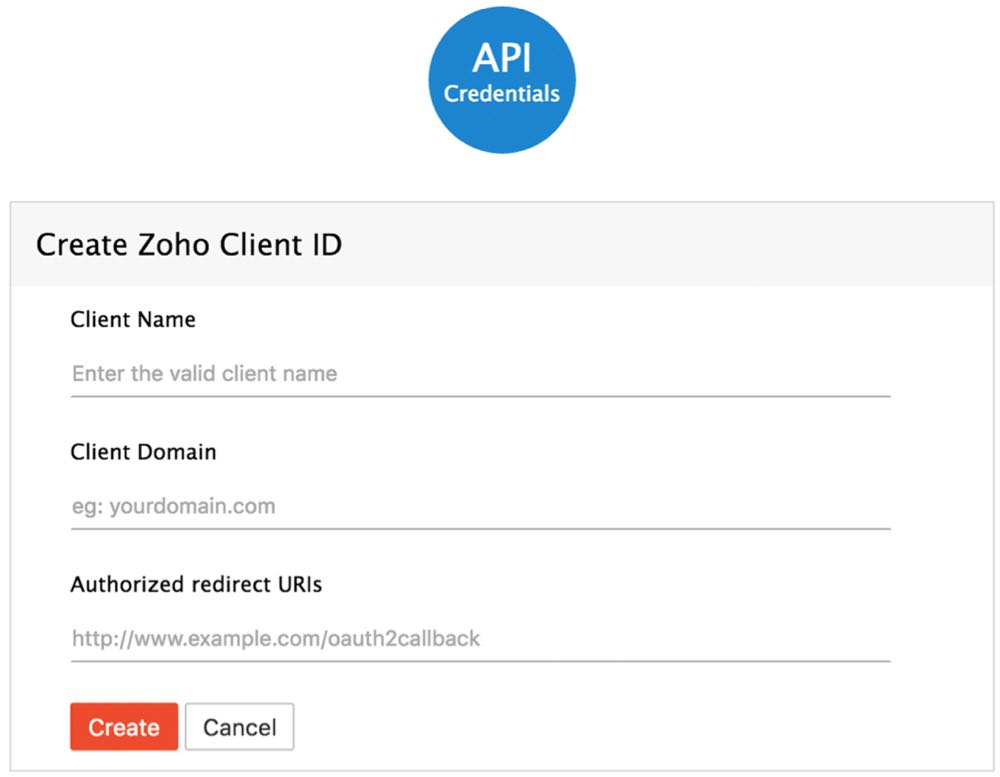1000x777 pixels.
Task: Click the 'Client Name' field label
Action: click(x=133, y=320)
